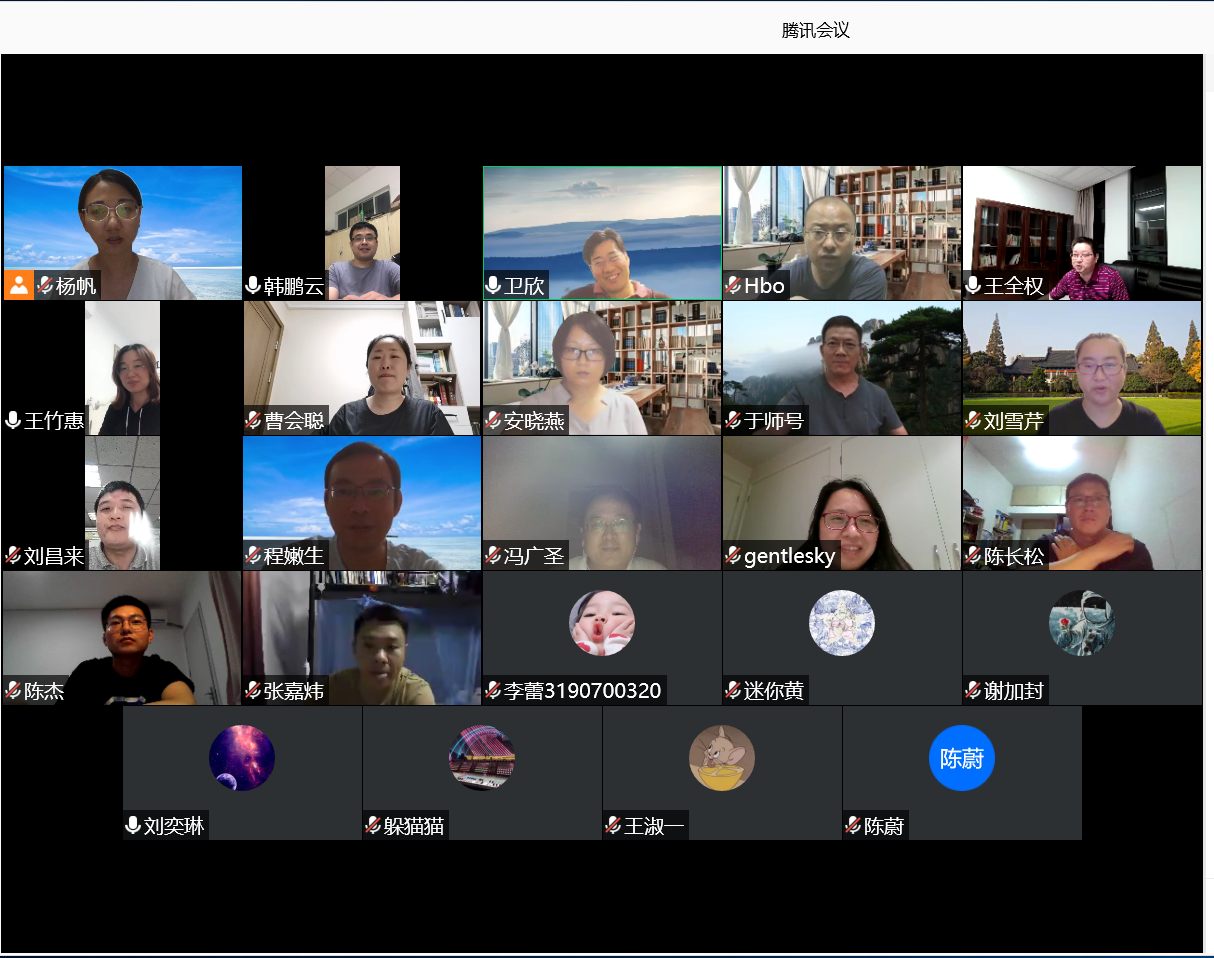
Task: Select 王淑一's cartoon mouse avatar
Action: click(x=722, y=758)
